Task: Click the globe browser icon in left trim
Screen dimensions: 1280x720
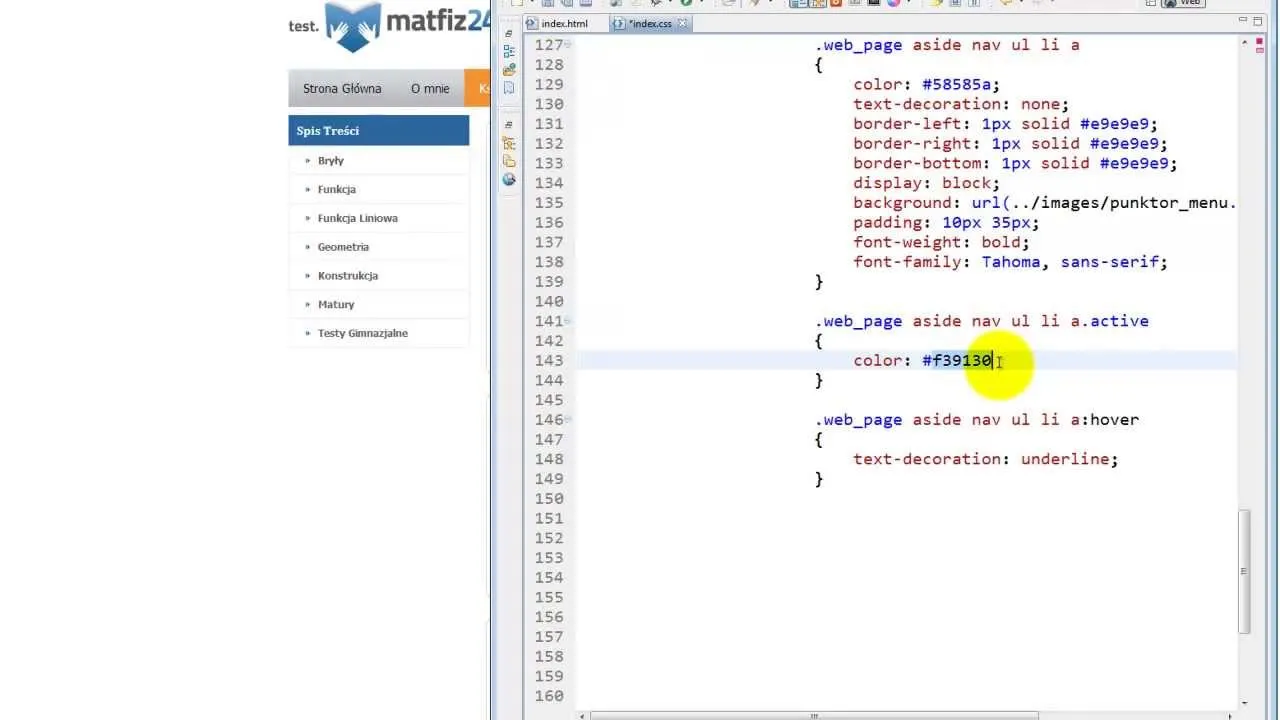Action: [509, 179]
